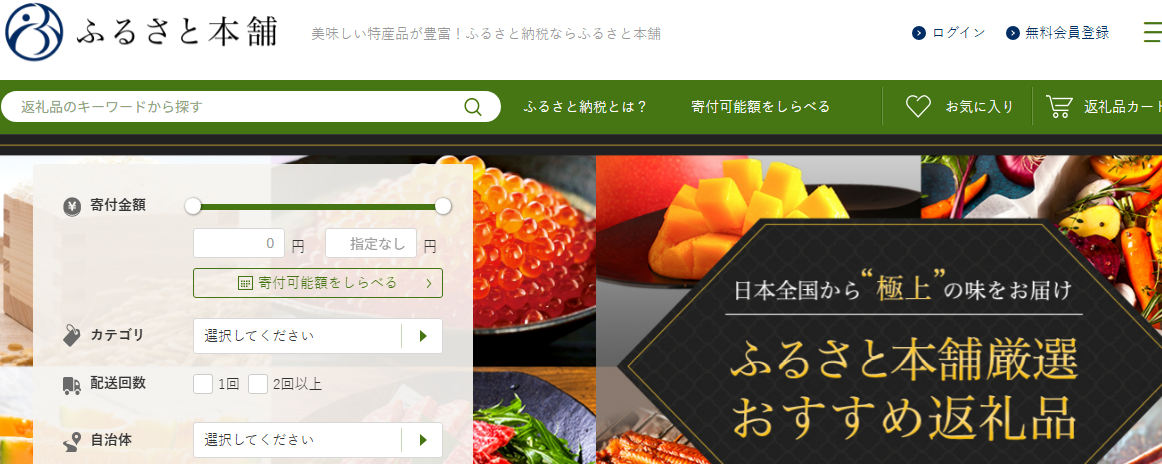Open 寄付可能額をしらべる in green navigation bar
The image size is (1162, 464).
(x=760, y=107)
